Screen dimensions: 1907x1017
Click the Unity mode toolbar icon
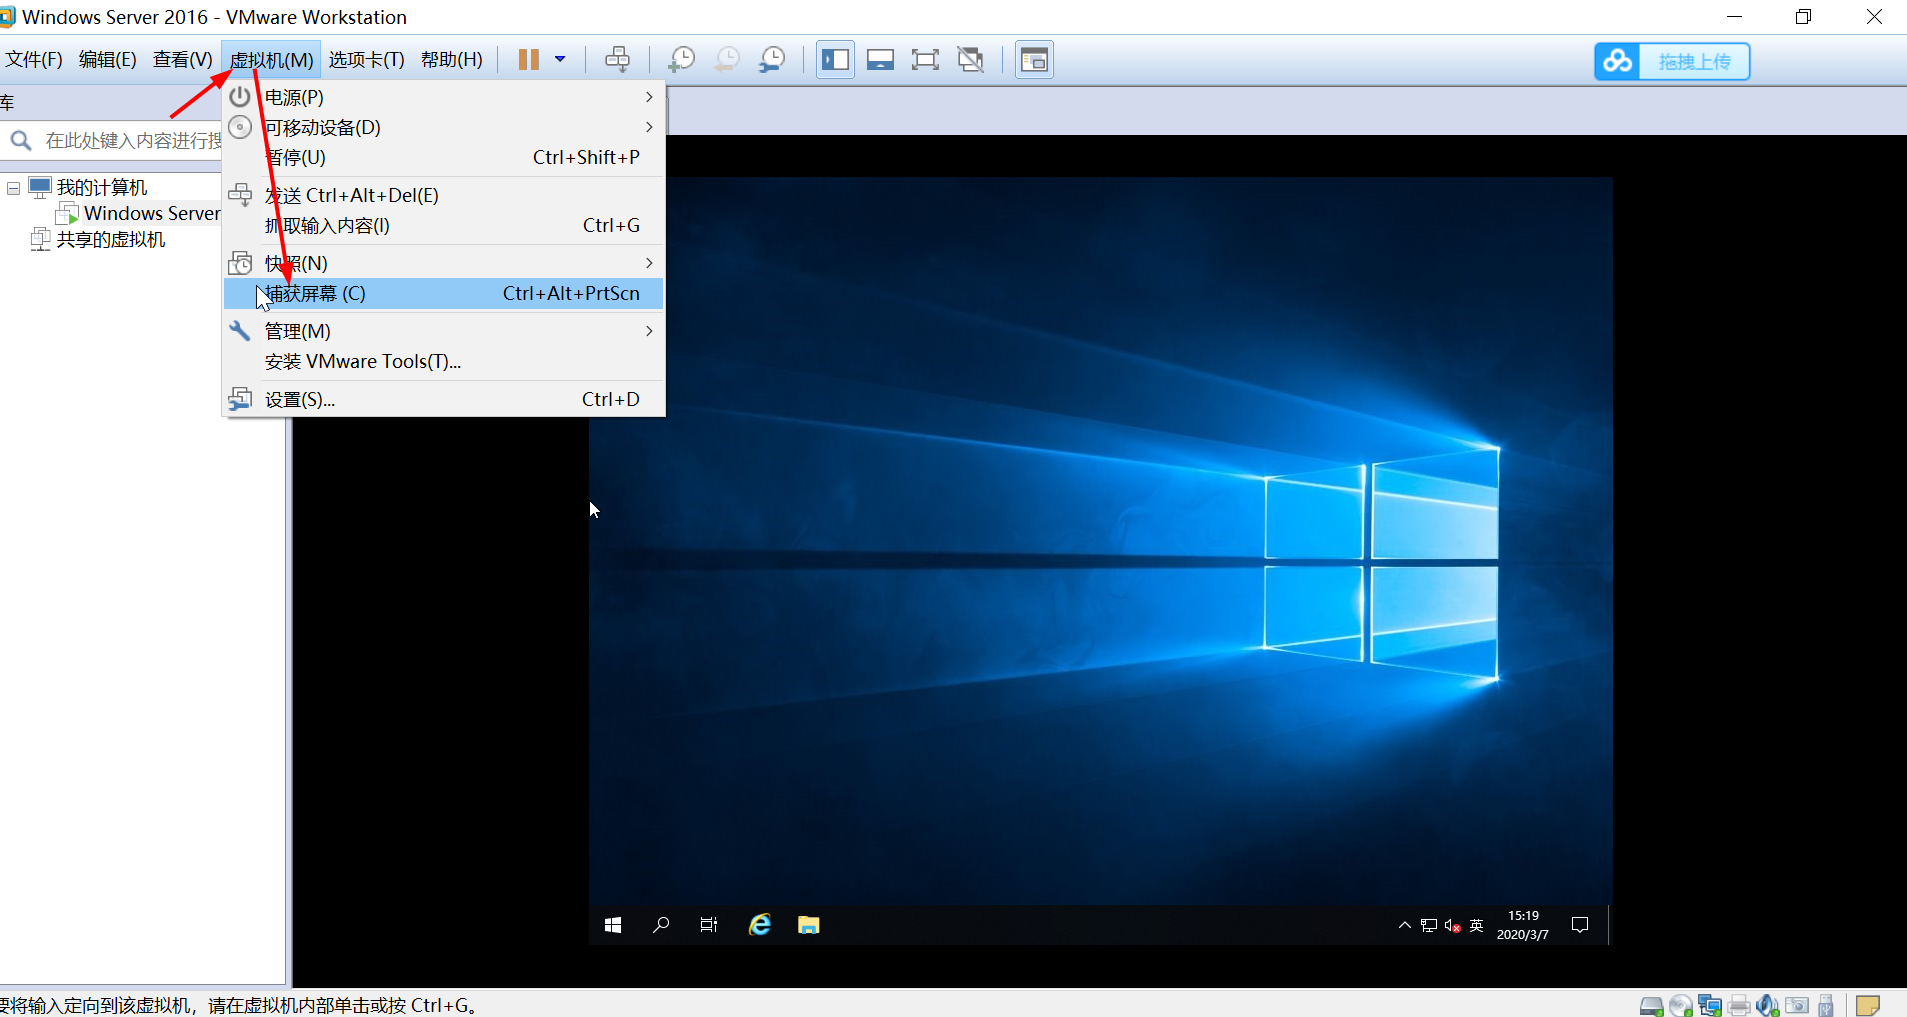970,60
